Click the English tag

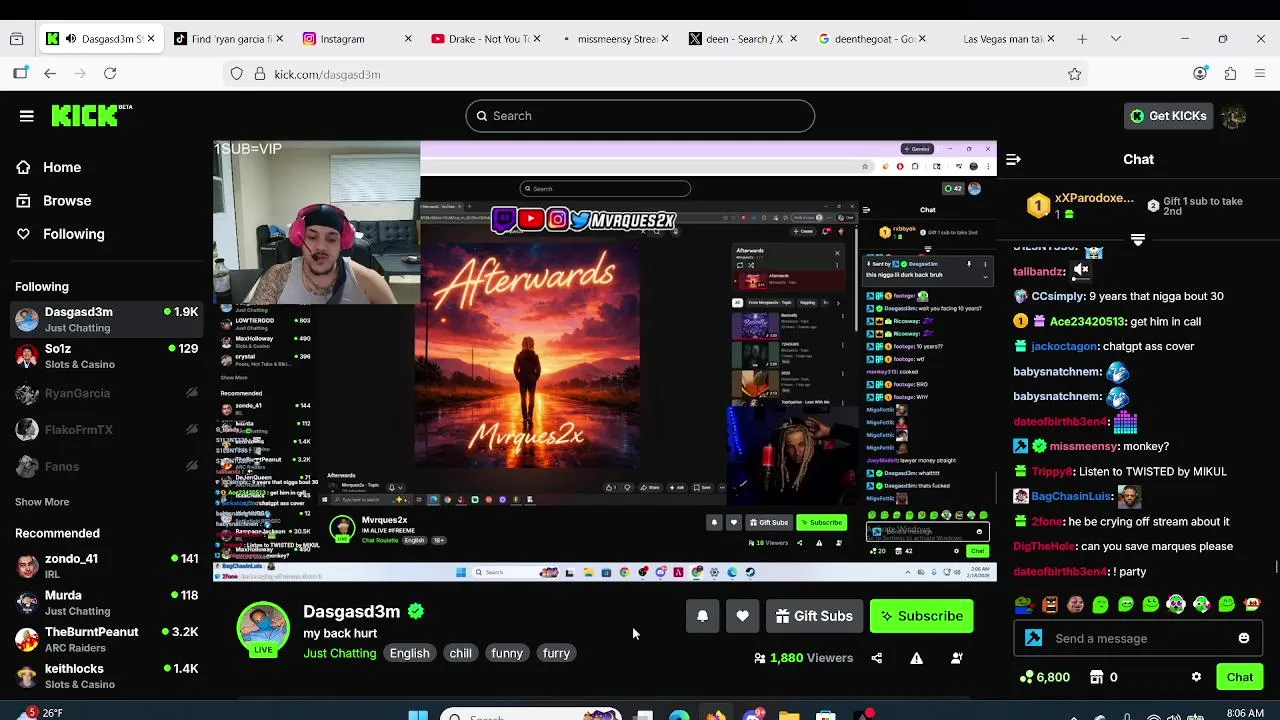point(409,653)
